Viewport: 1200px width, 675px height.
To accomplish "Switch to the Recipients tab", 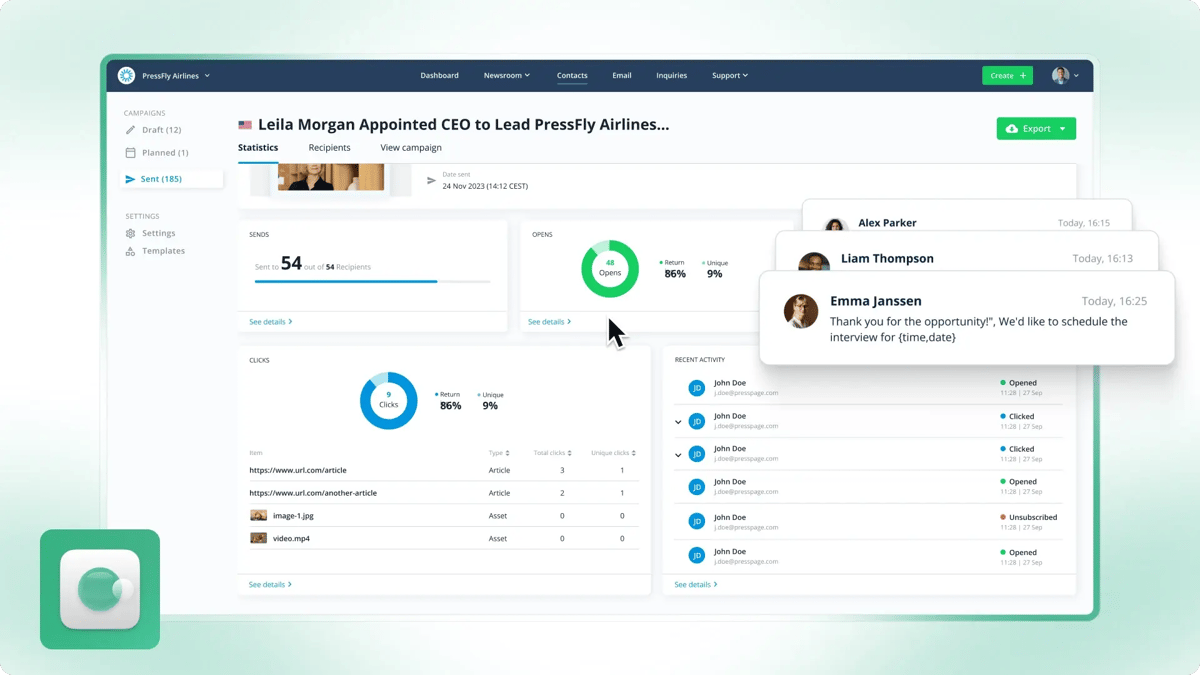I will [x=329, y=148].
